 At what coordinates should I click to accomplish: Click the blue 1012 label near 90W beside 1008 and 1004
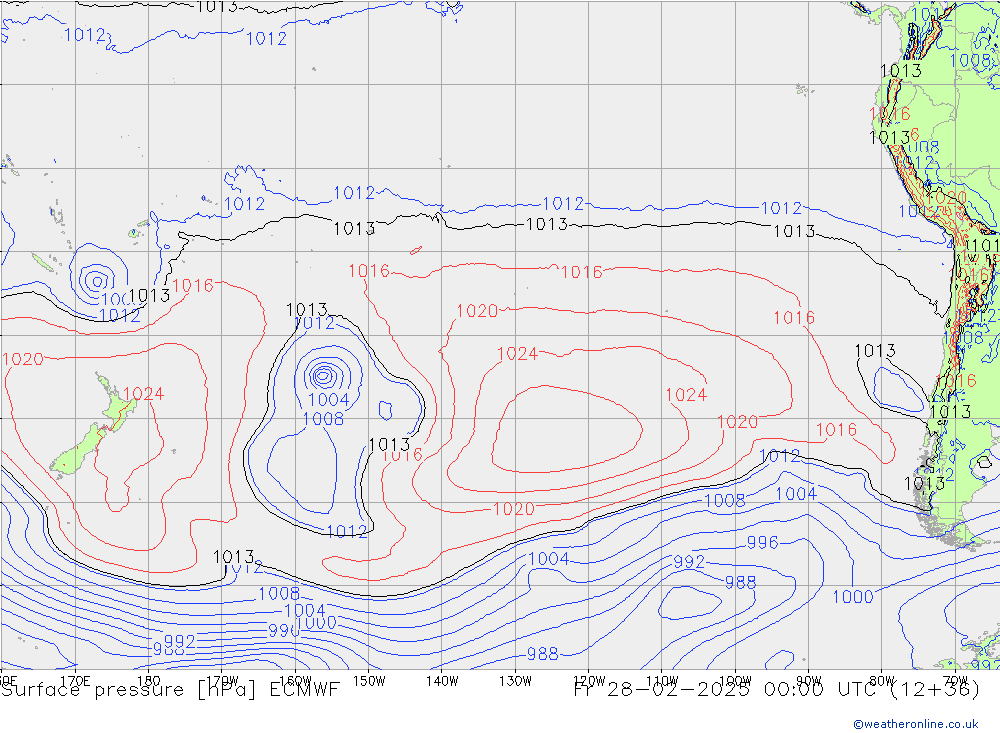click(780, 456)
